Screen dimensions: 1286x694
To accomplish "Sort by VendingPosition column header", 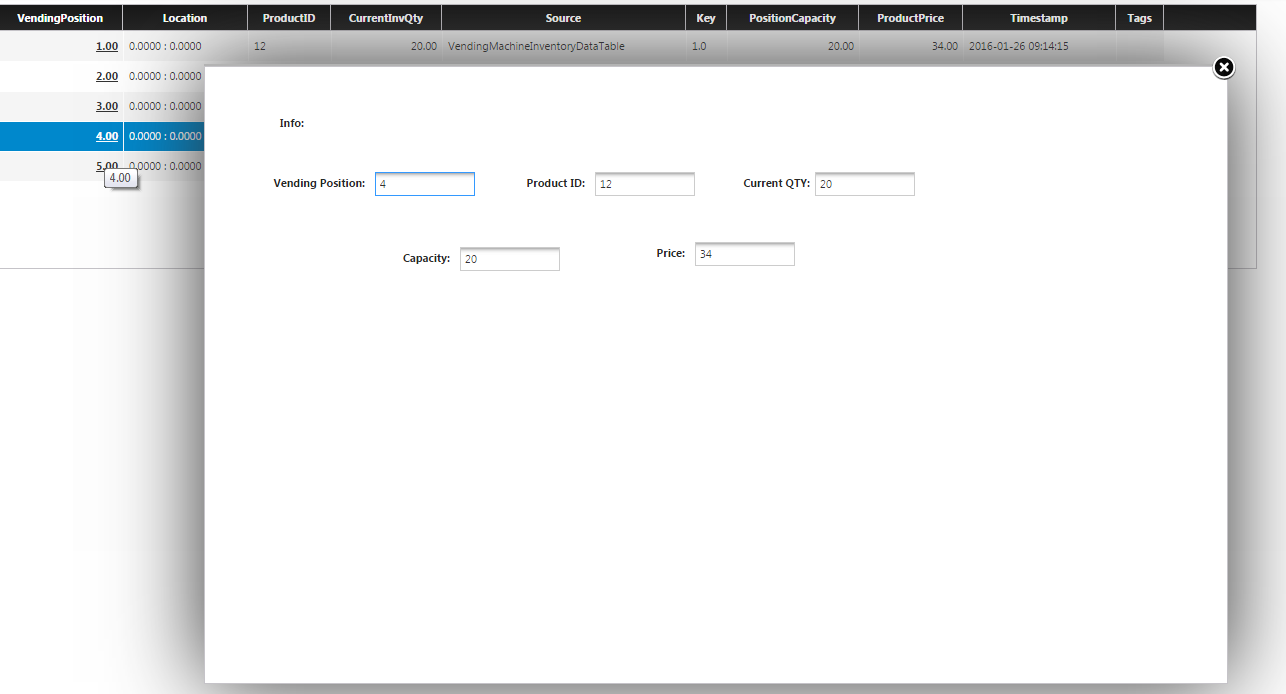I will click(x=61, y=18).
